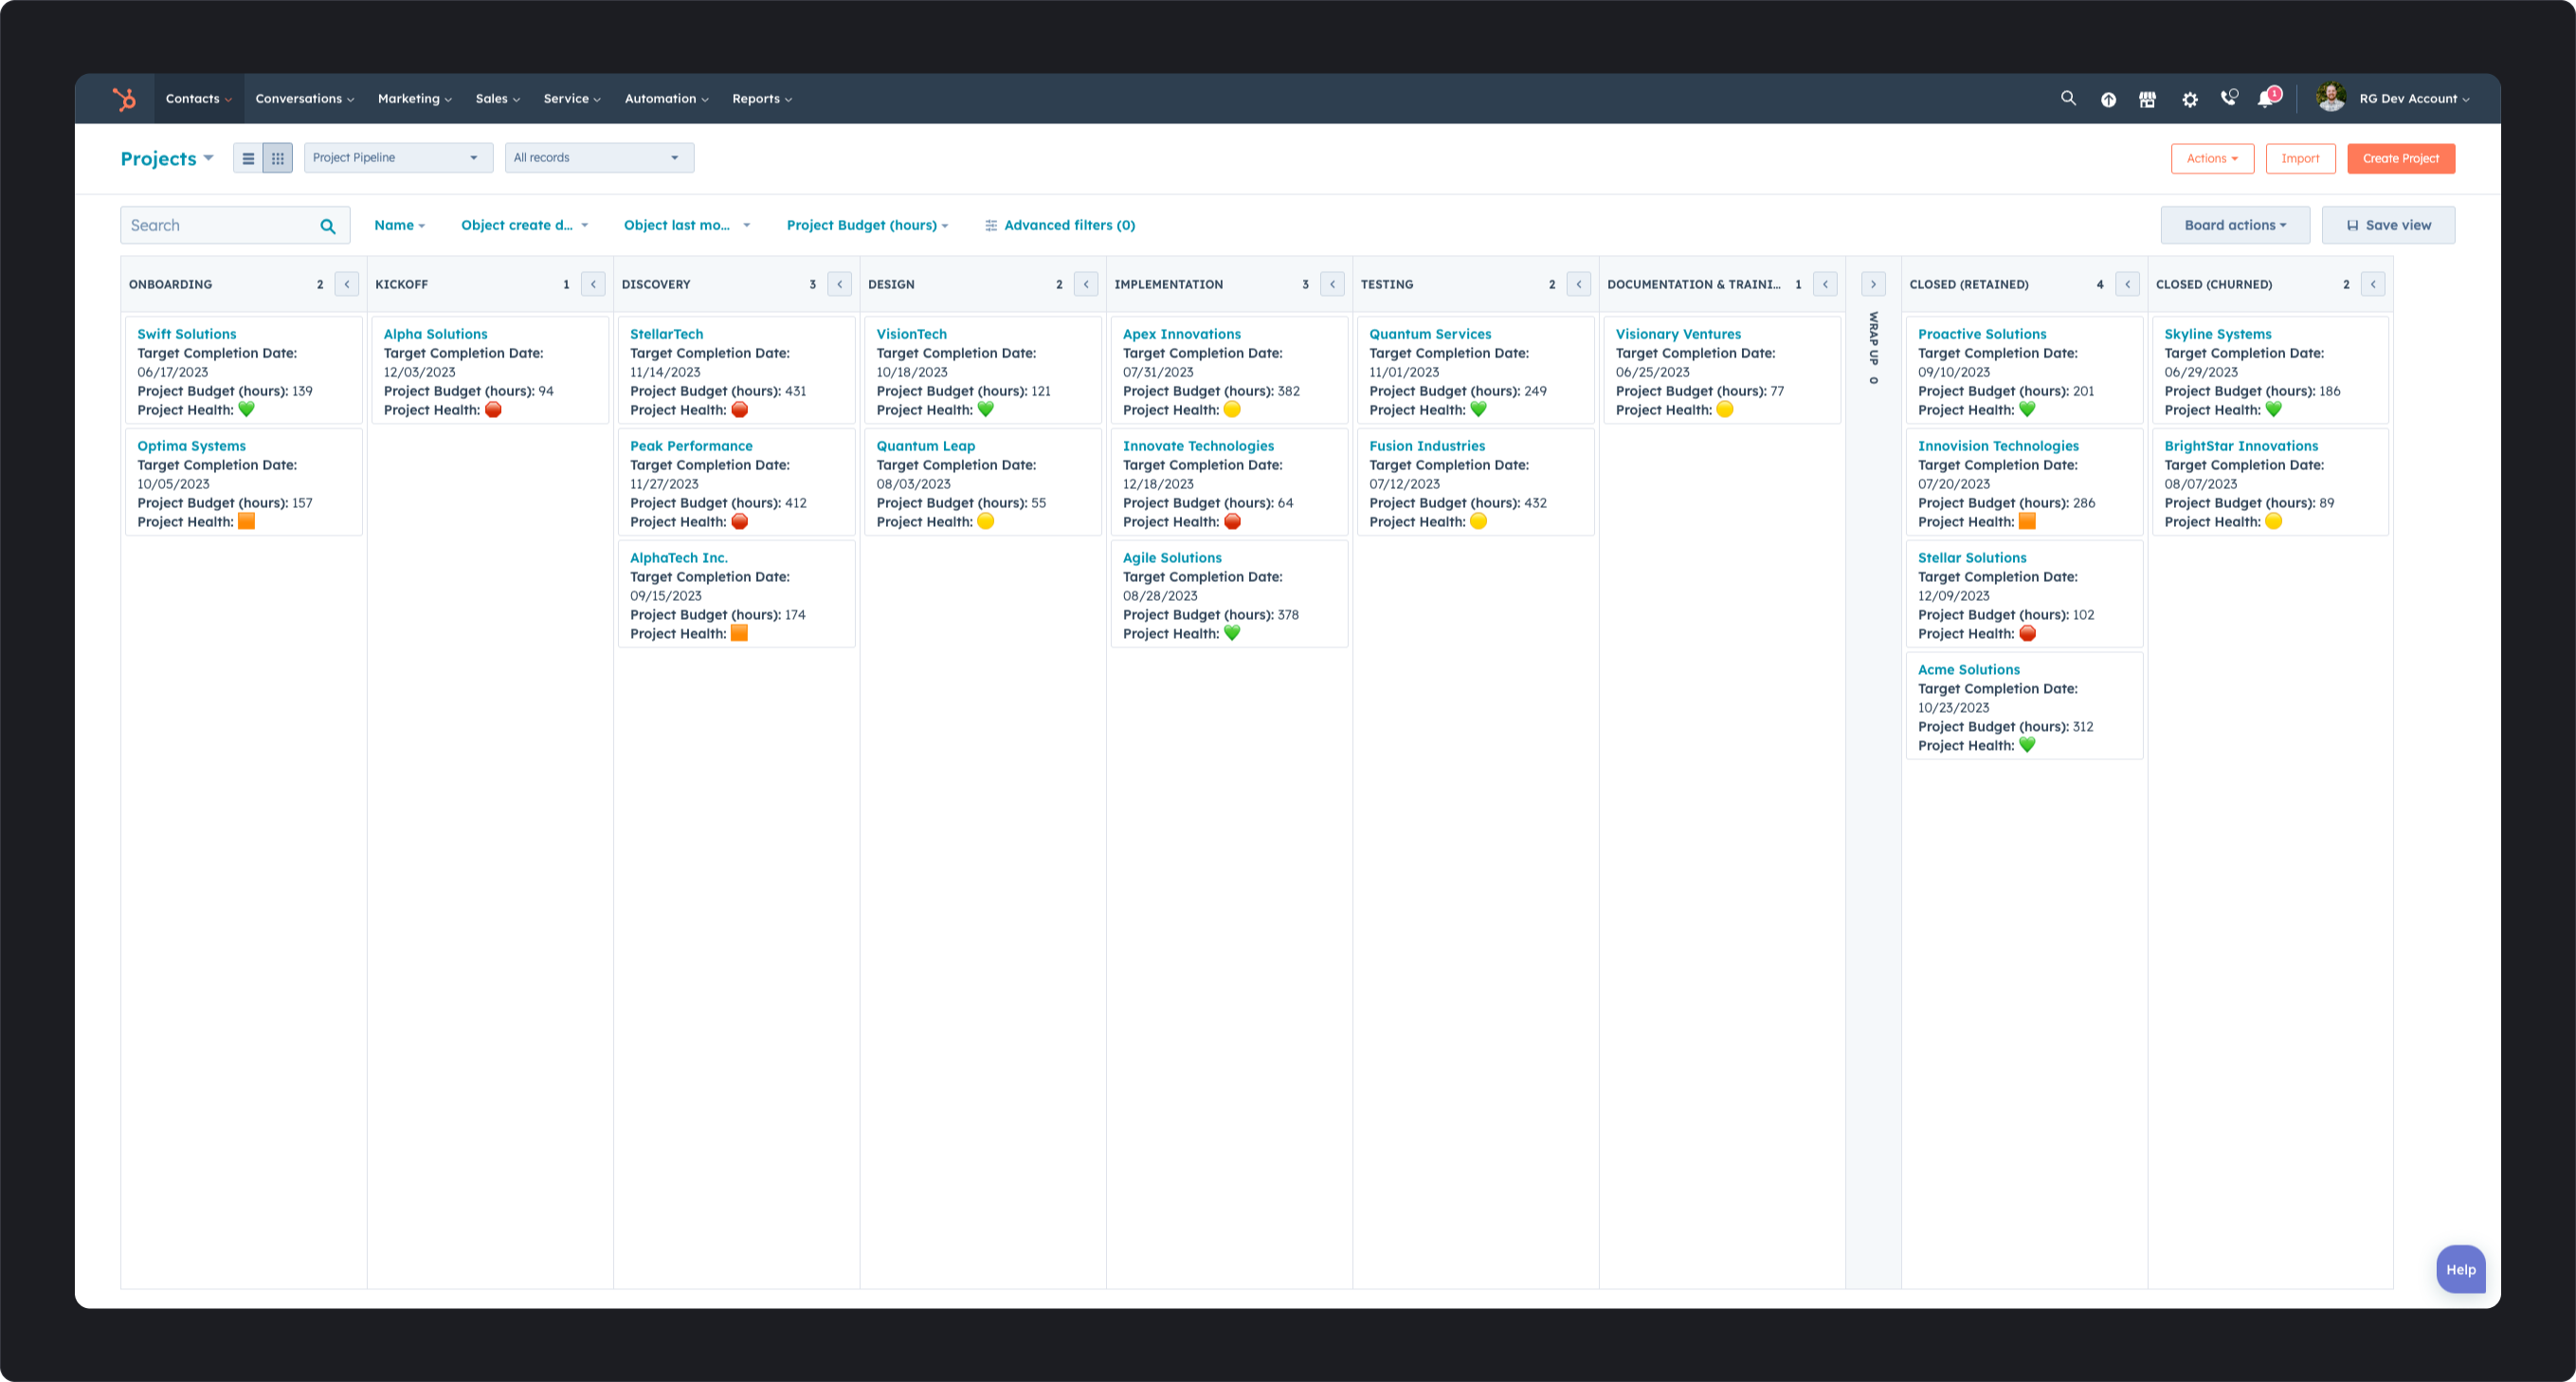This screenshot has width=2576, height=1382.
Task: Open the settings gear icon
Action: pyautogui.click(x=2189, y=98)
